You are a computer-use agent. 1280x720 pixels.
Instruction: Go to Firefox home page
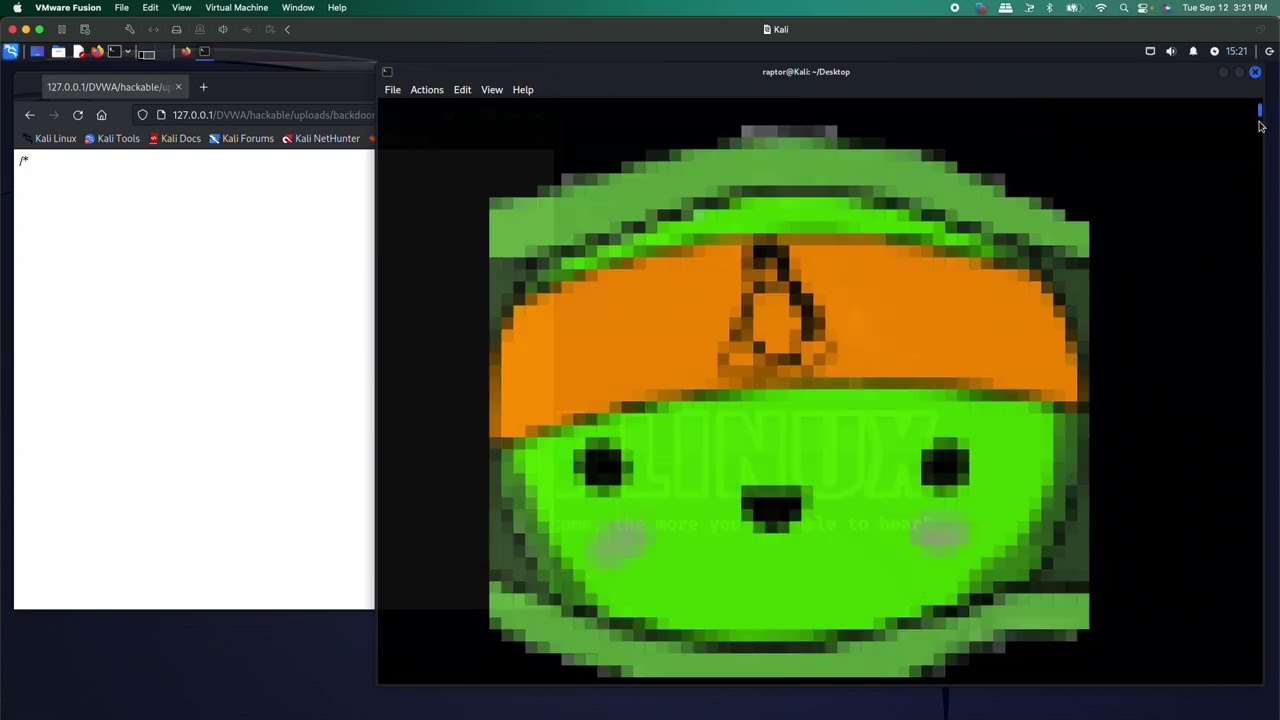click(101, 115)
